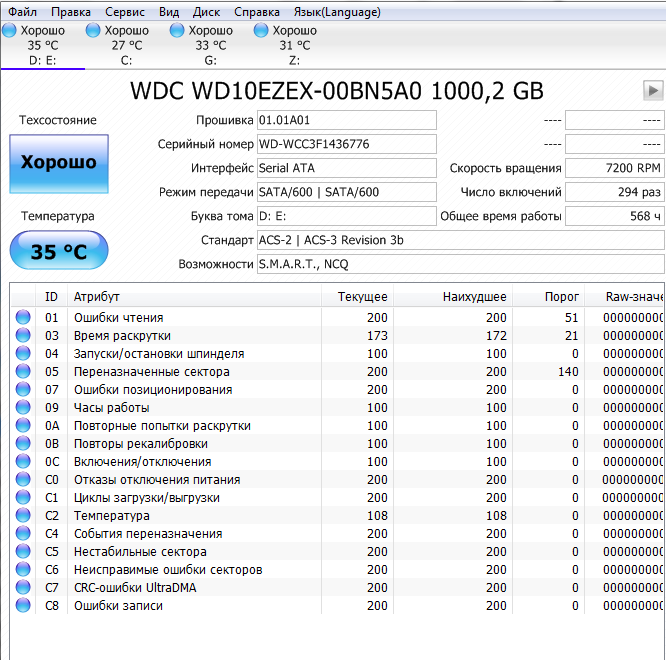Viewport: 666px width, 660px height.
Task: Click status orb for drive Z:
Action: 262,31
